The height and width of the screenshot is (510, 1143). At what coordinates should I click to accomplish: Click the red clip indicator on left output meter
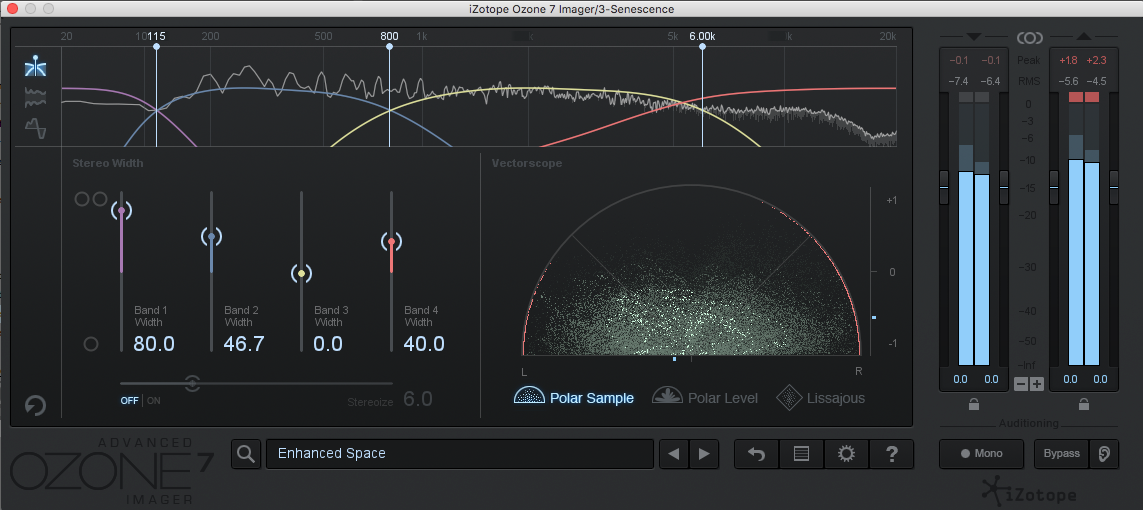click(1076, 97)
